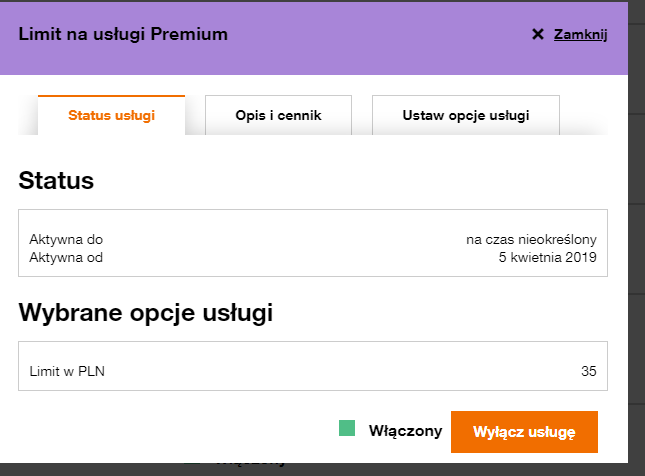645x476 pixels.
Task: Click the Aktywna od label
Action: (66, 257)
